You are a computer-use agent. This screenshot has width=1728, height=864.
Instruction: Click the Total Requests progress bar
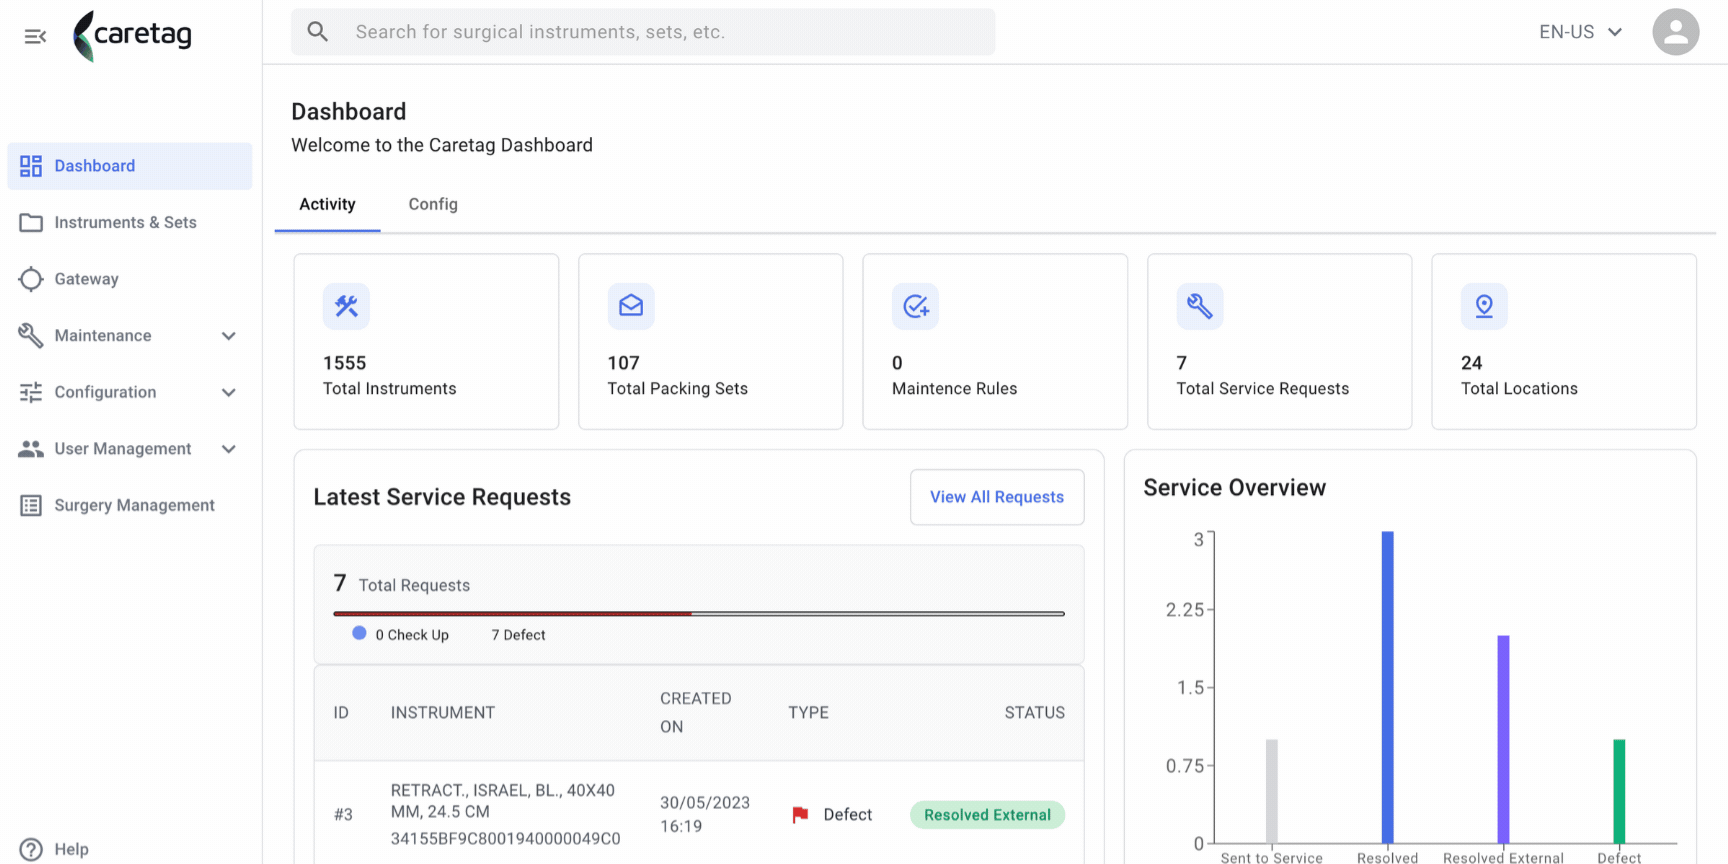[699, 613]
